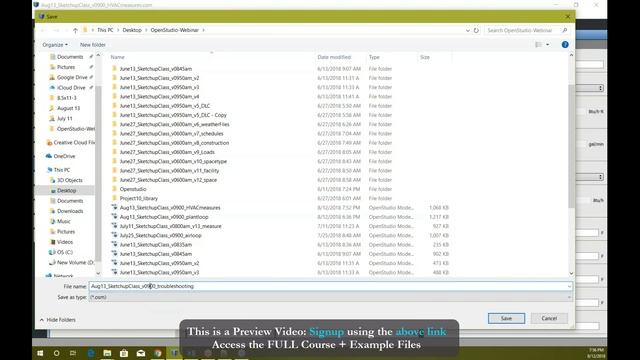Click the New folder button
This screenshot has width=640, height=360.
tap(93, 45)
